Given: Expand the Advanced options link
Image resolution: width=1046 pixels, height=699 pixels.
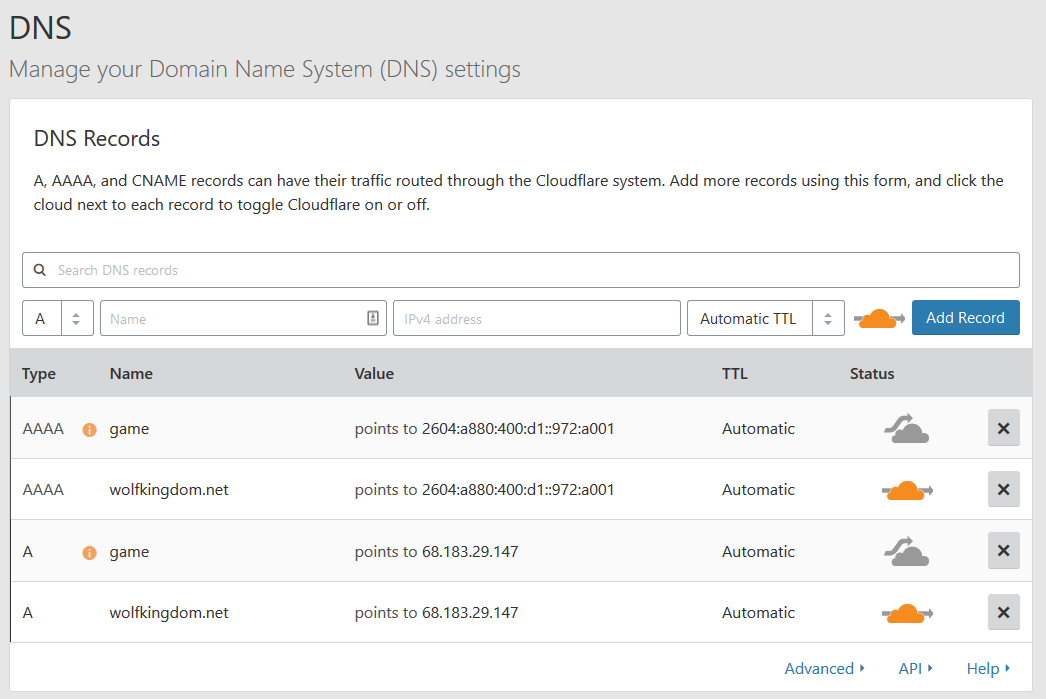Looking at the screenshot, I should click(x=824, y=668).
